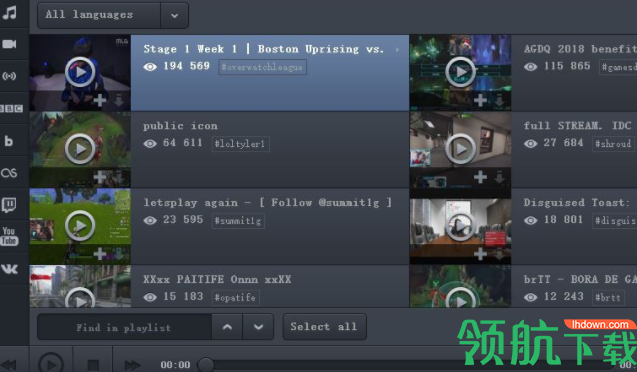This screenshot has height=372, width=637.
Task: Click the player's Stop button
Action: click(93, 365)
